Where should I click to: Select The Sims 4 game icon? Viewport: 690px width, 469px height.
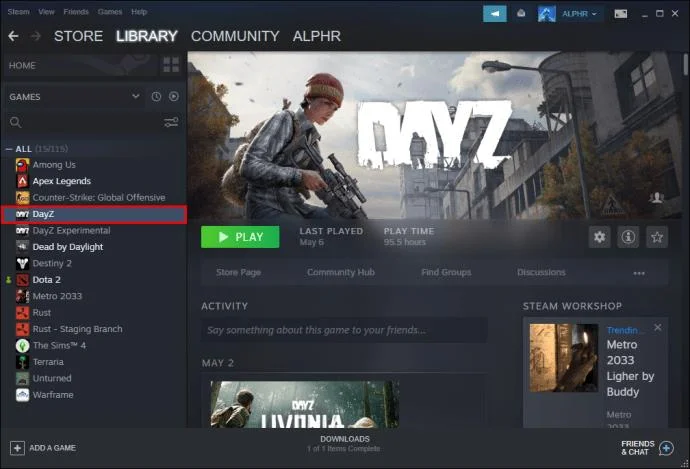click(22, 346)
